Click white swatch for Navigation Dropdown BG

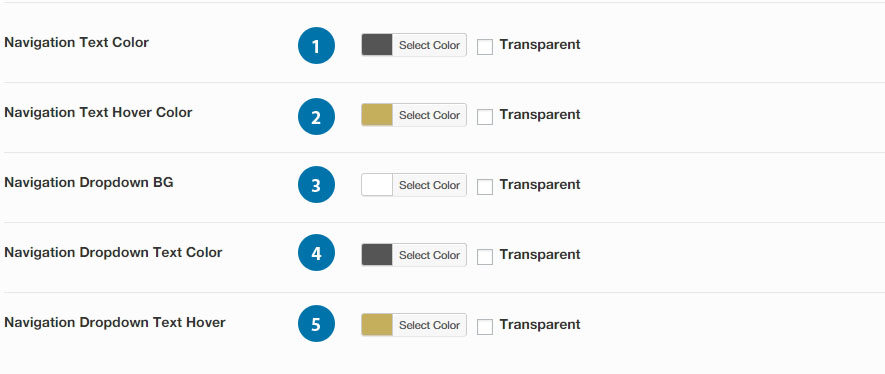click(377, 185)
